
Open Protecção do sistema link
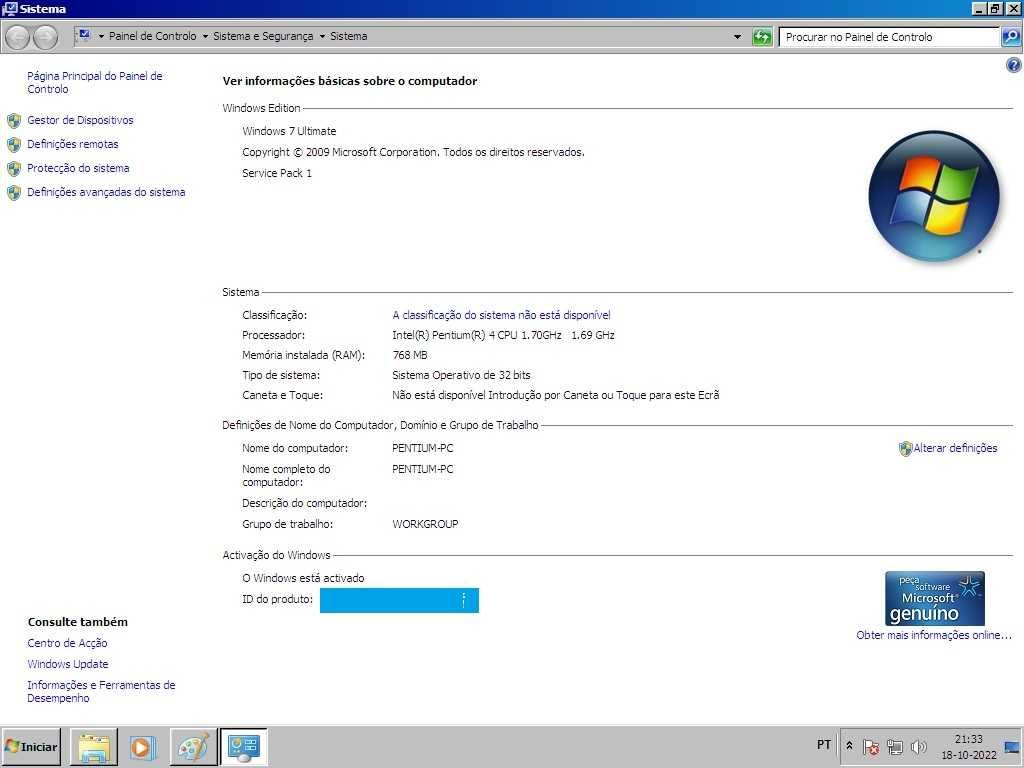78,168
